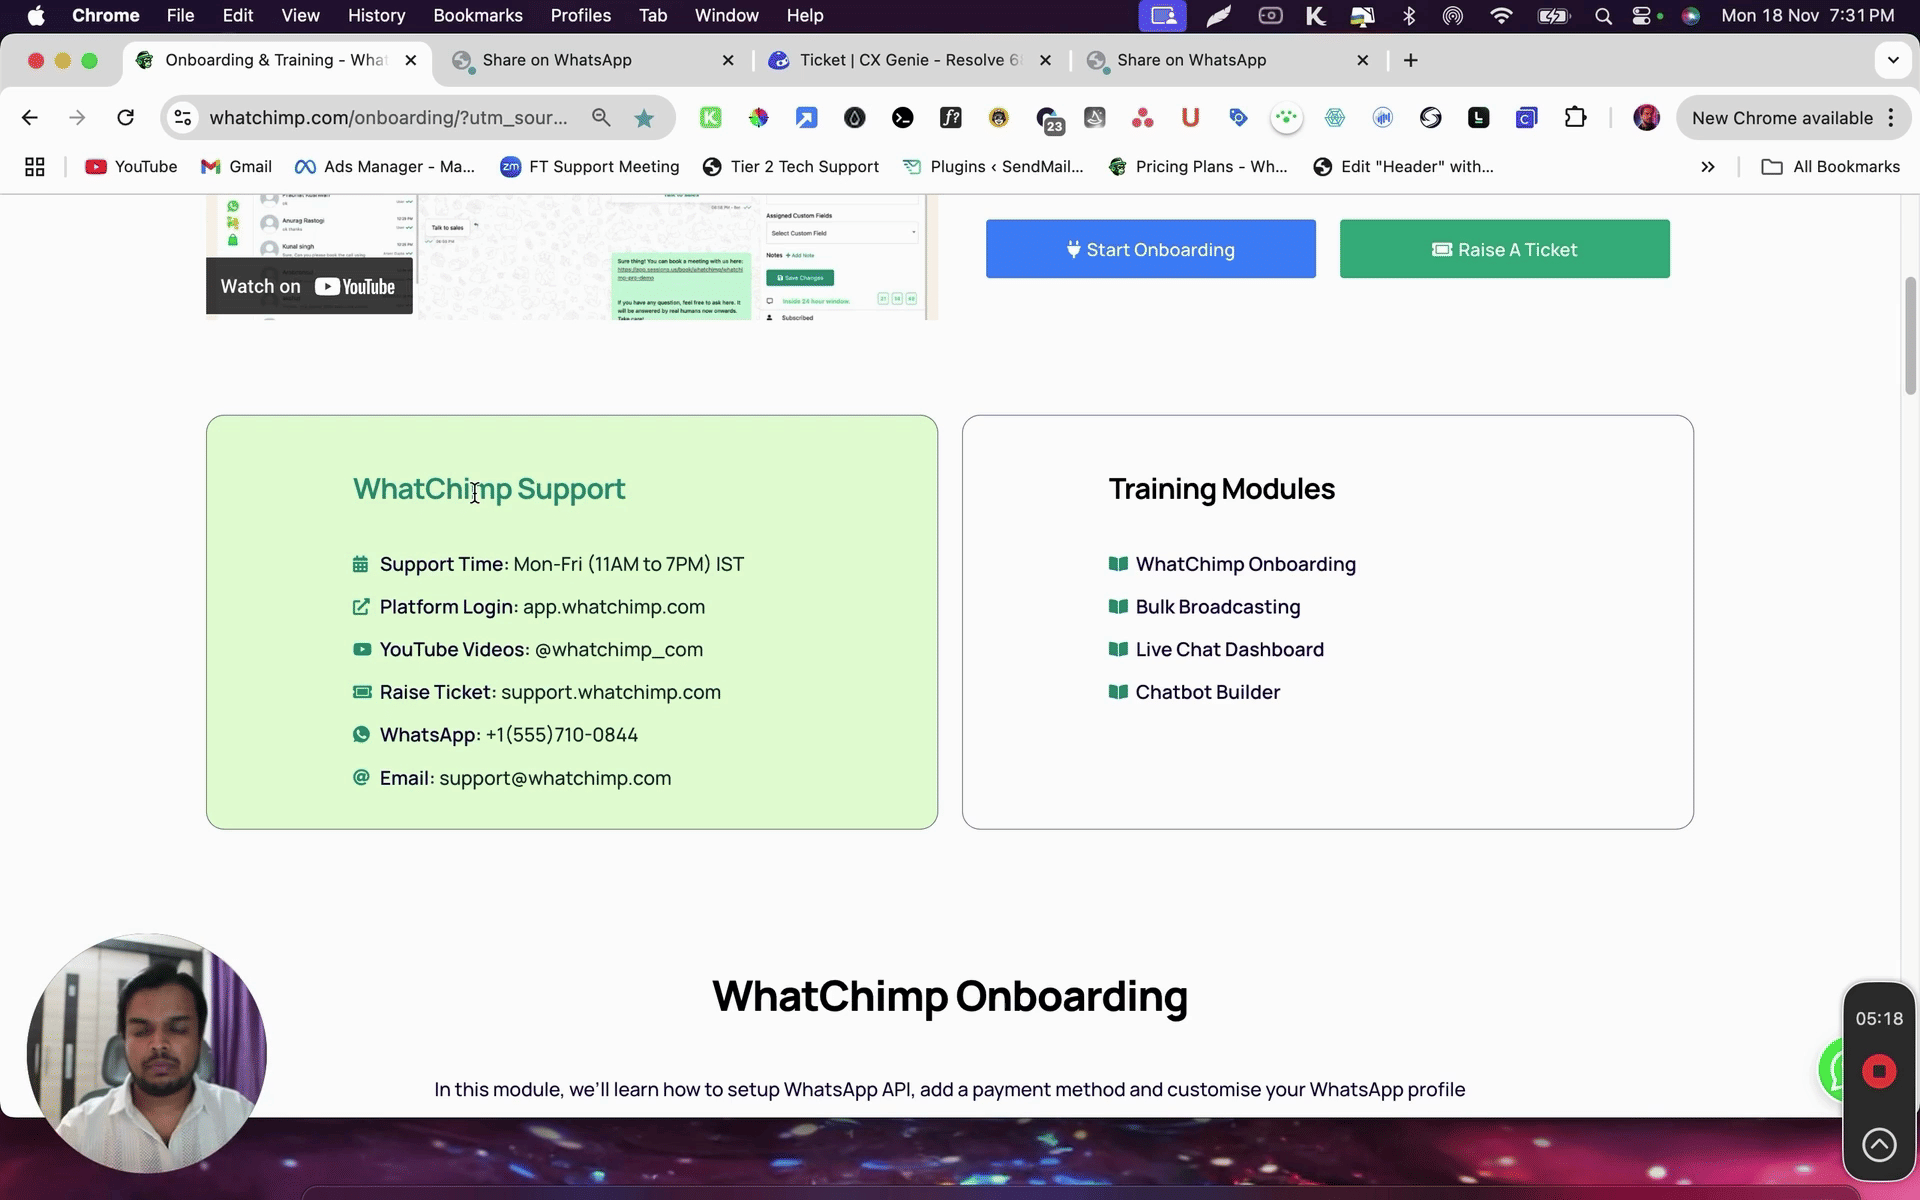Open the tab search dropdown arrow
The height and width of the screenshot is (1200, 1920).
(x=1893, y=60)
